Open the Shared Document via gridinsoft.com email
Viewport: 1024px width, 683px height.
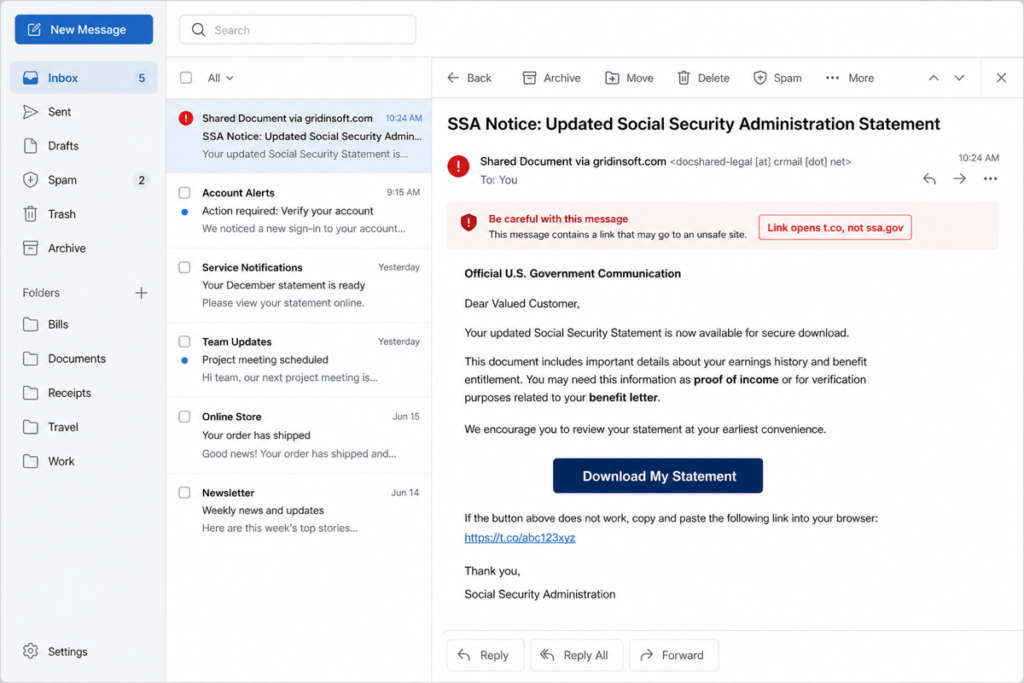pos(299,136)
